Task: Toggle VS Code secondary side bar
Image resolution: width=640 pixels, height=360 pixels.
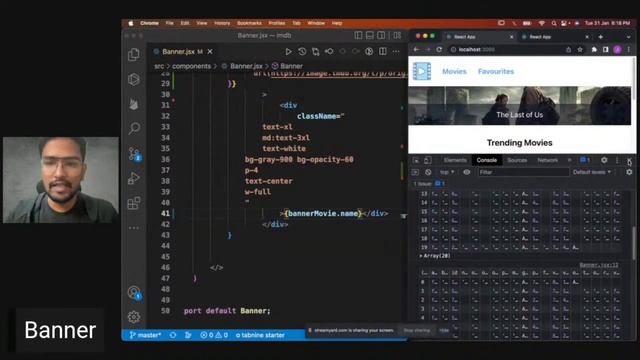Action: [381, 36]
